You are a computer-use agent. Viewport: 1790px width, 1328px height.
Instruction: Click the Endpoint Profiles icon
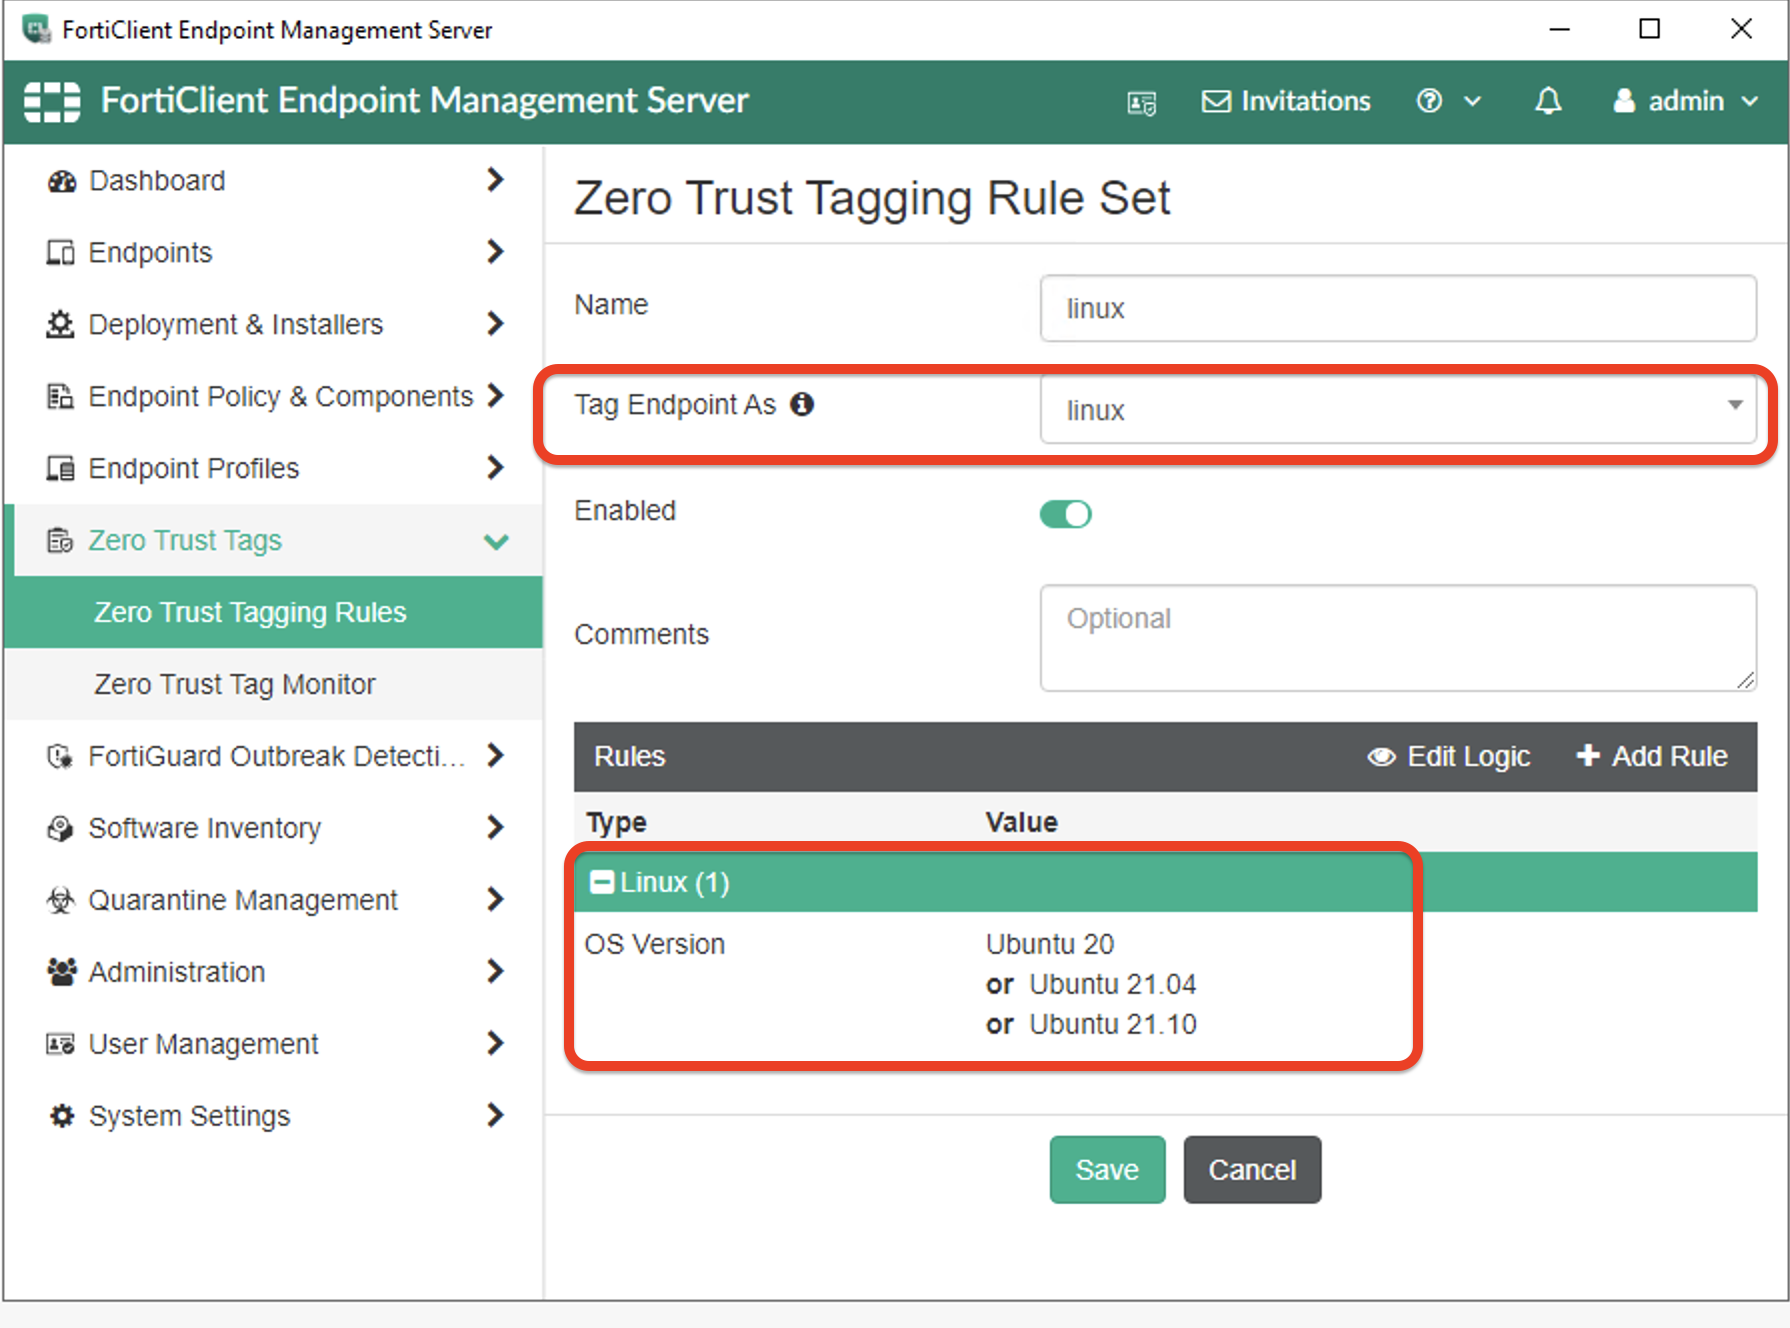pos(60,468)
